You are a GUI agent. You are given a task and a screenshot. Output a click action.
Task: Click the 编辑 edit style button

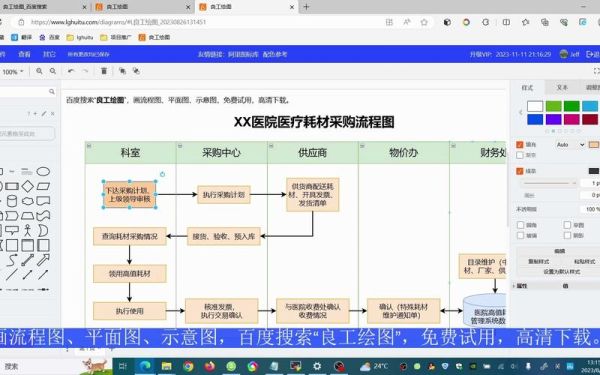tap(559, 251)
